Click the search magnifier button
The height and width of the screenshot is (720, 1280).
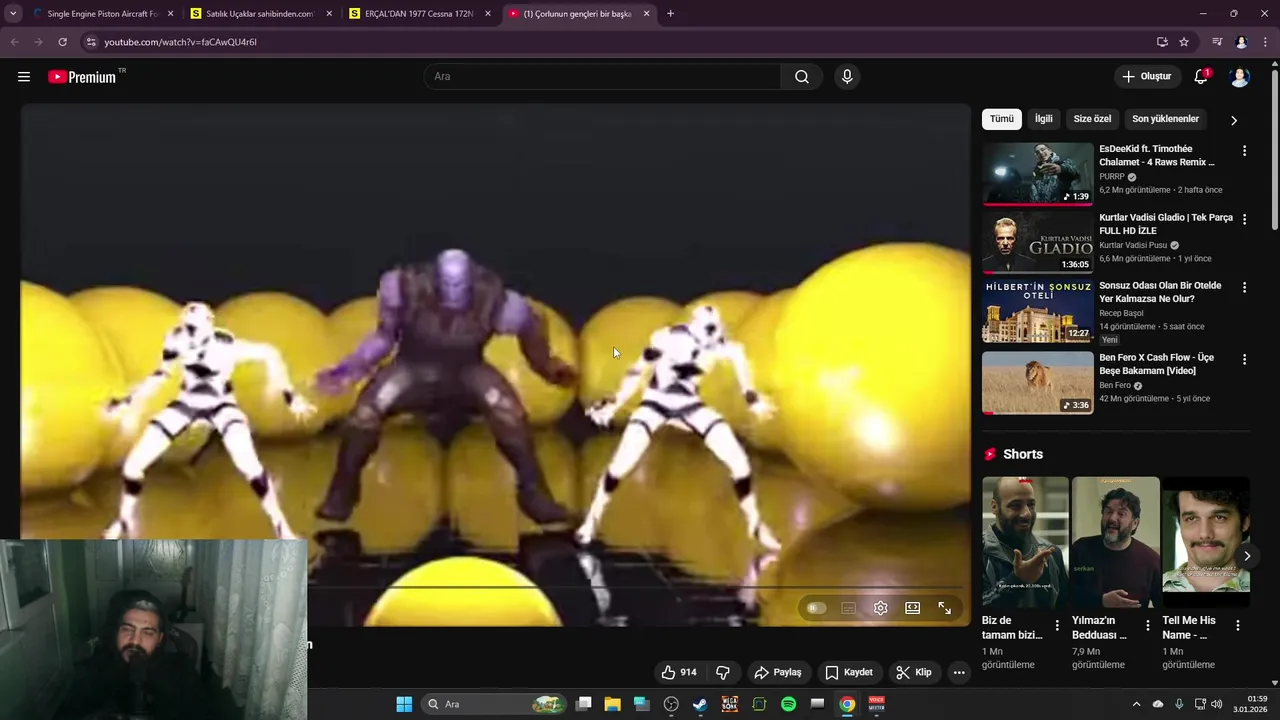[x=801, y=77]
